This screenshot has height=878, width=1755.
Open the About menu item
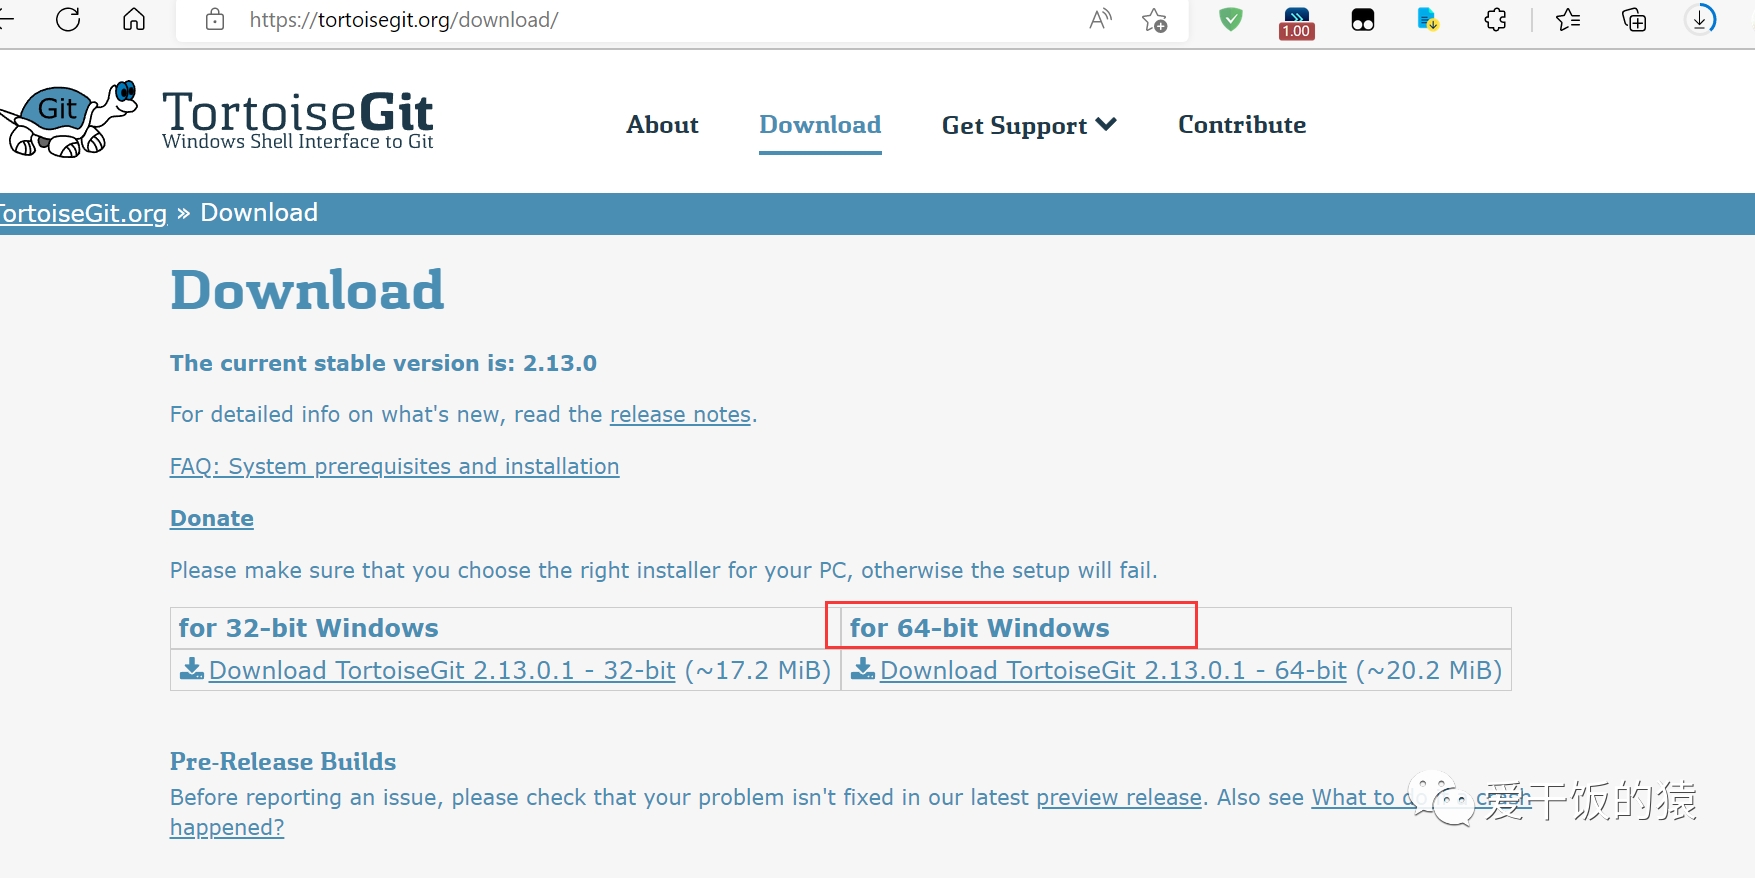tap(662, 125)
